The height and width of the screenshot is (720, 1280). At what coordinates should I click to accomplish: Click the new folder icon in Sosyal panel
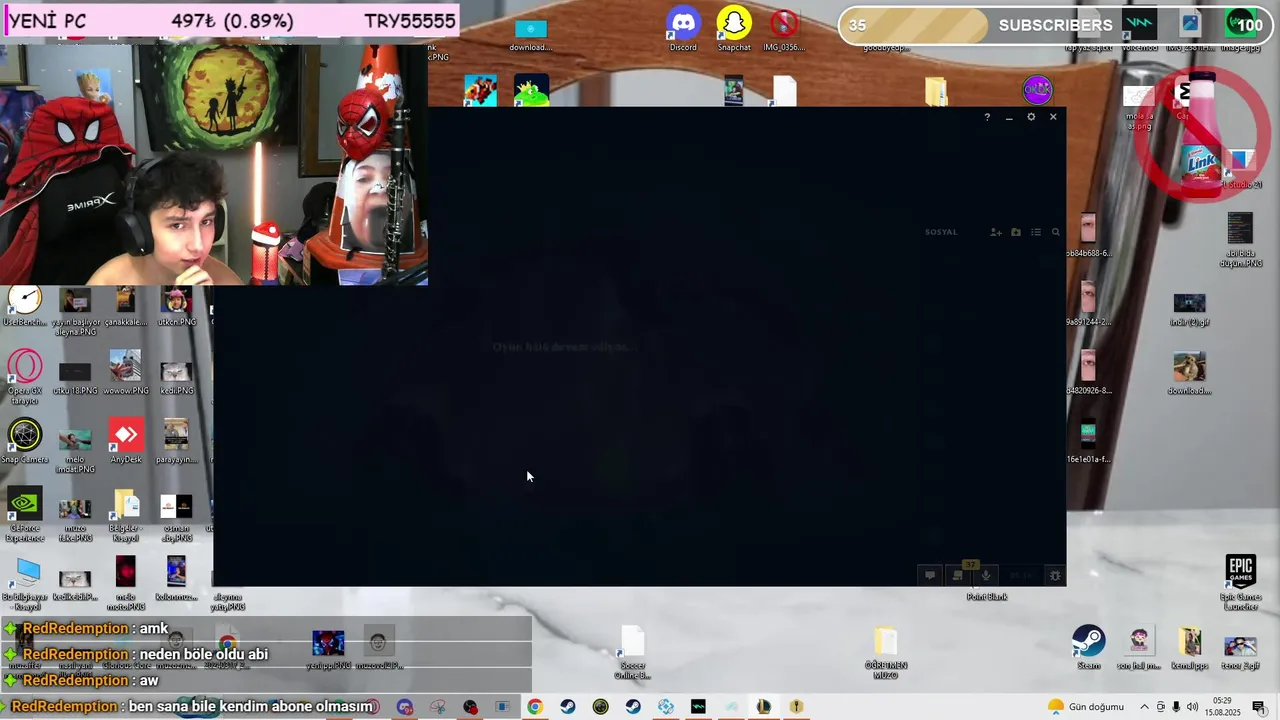click(x=1016, y=232)
